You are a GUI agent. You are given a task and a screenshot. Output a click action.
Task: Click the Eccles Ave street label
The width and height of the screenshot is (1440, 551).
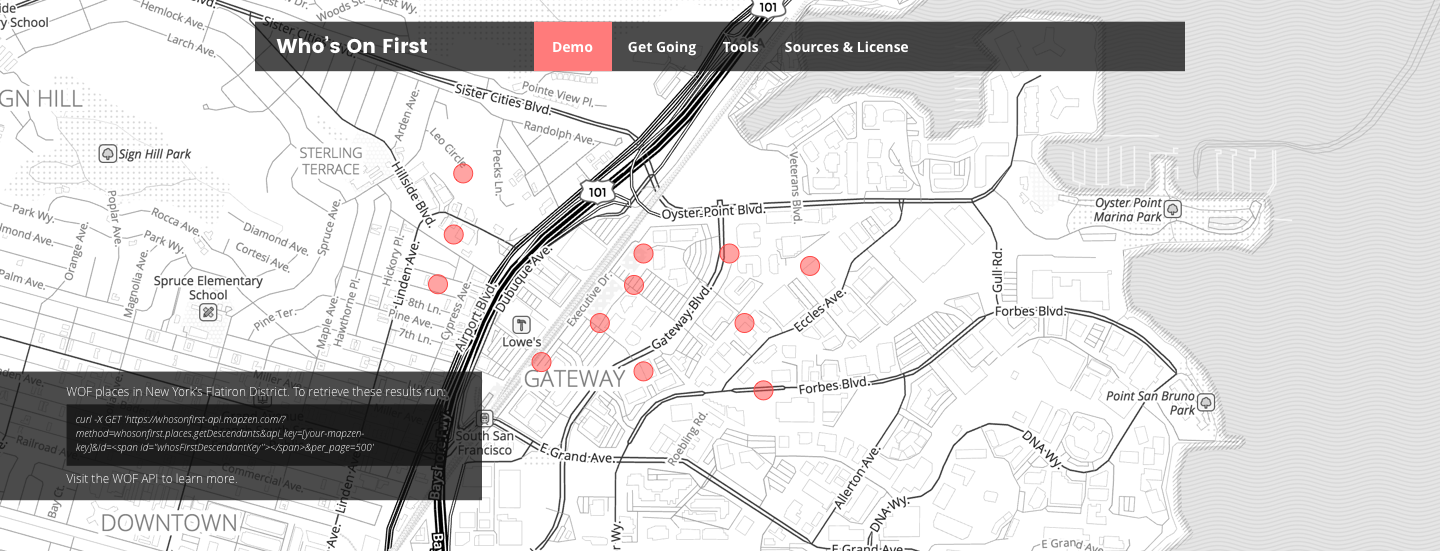point(820,311)
